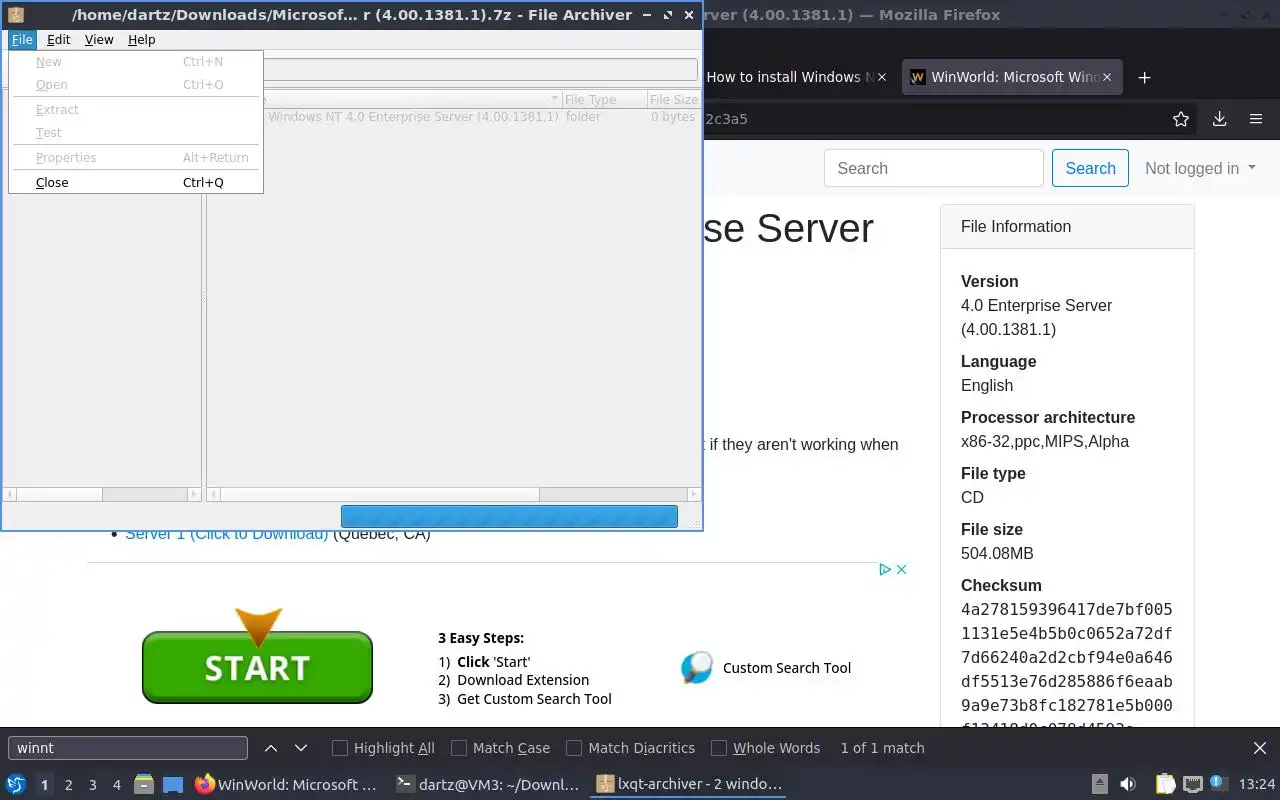
Task: Maximize the File Archiver window
Action: [668, 15]
